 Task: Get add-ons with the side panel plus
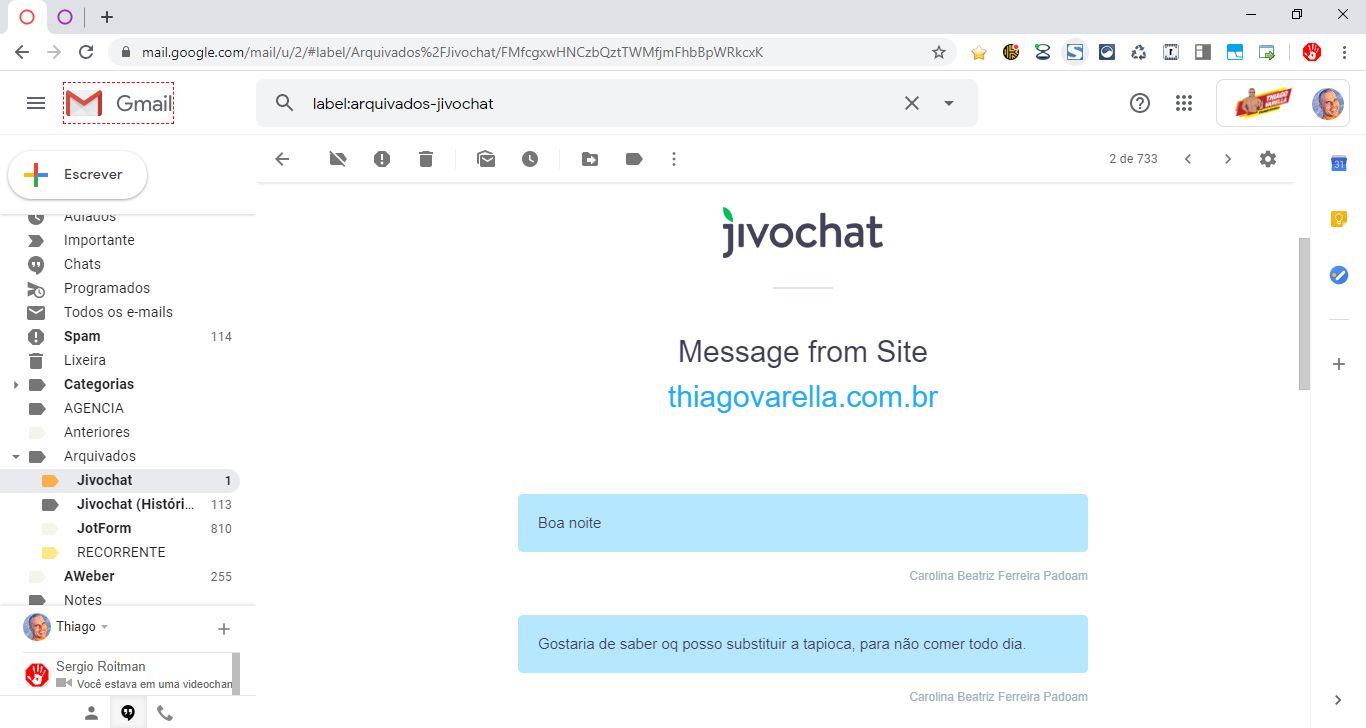tap(1339, 364)
